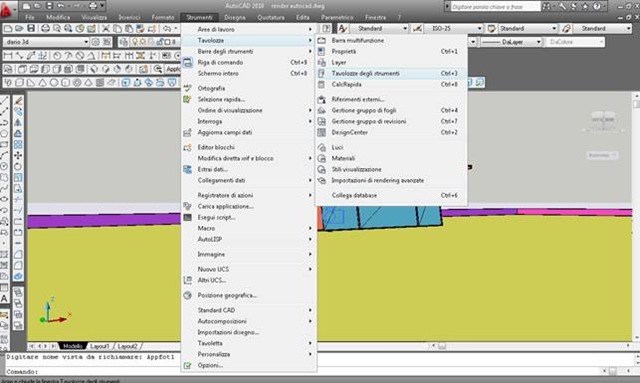Screen dimensions: 640x383
Task: Expand the dario 3d workspace dropdown
Action: (46, 42)
